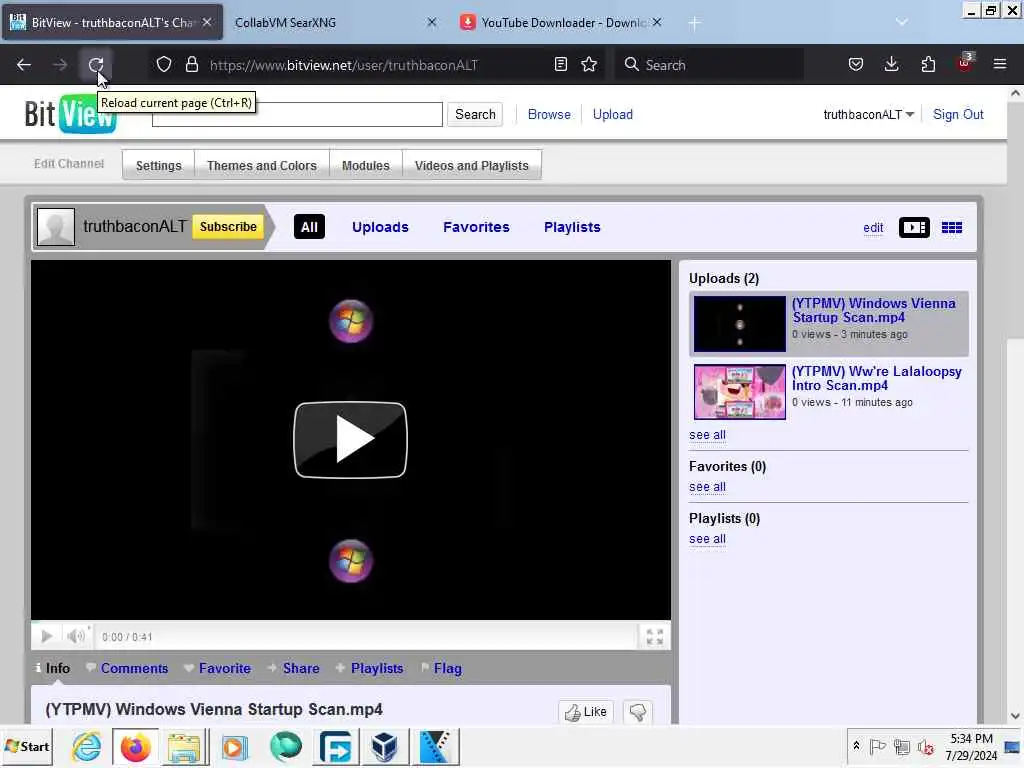Image resolution: width=1024 pixels, height=768 pixels.
Task: Click see all under Uploads
Action: point(707,435)
